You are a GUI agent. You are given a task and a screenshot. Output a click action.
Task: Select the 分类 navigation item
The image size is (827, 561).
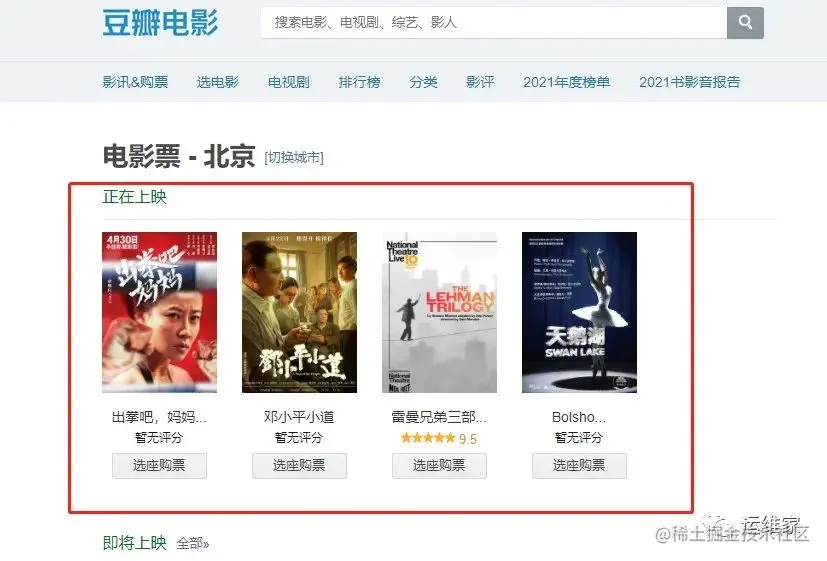pyautogui.click(x=423, y=82)
